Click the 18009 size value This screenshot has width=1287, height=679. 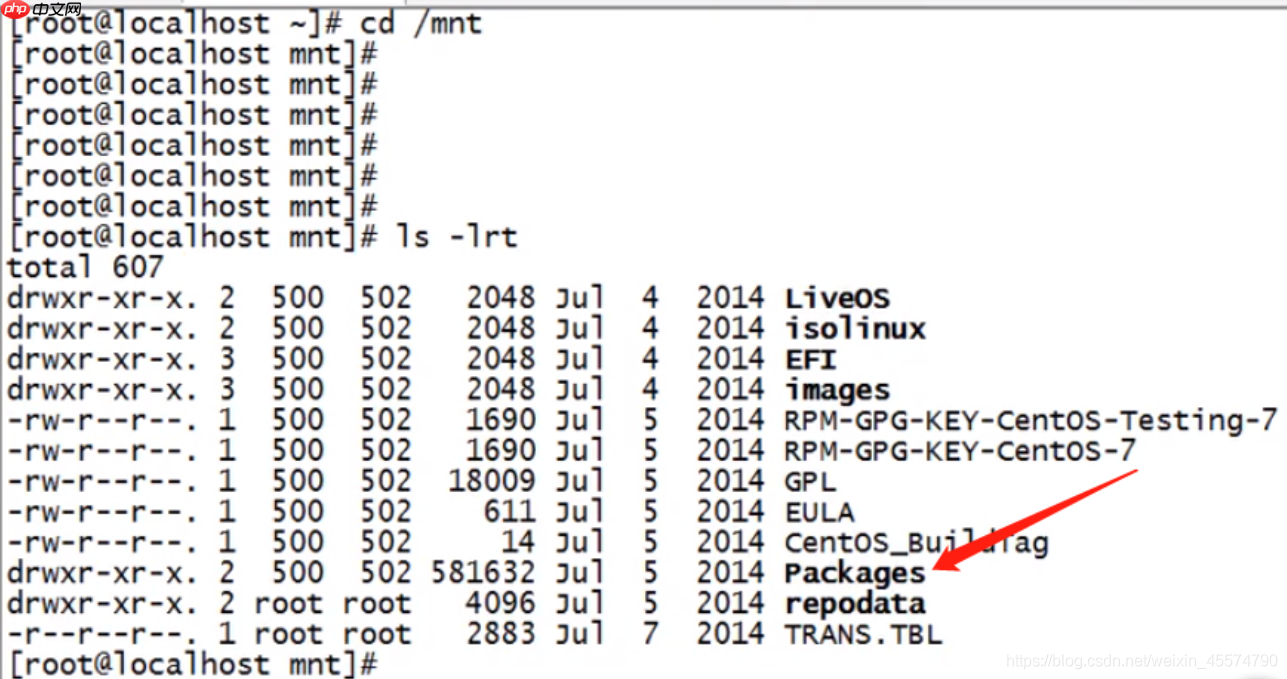coord(493,481)
